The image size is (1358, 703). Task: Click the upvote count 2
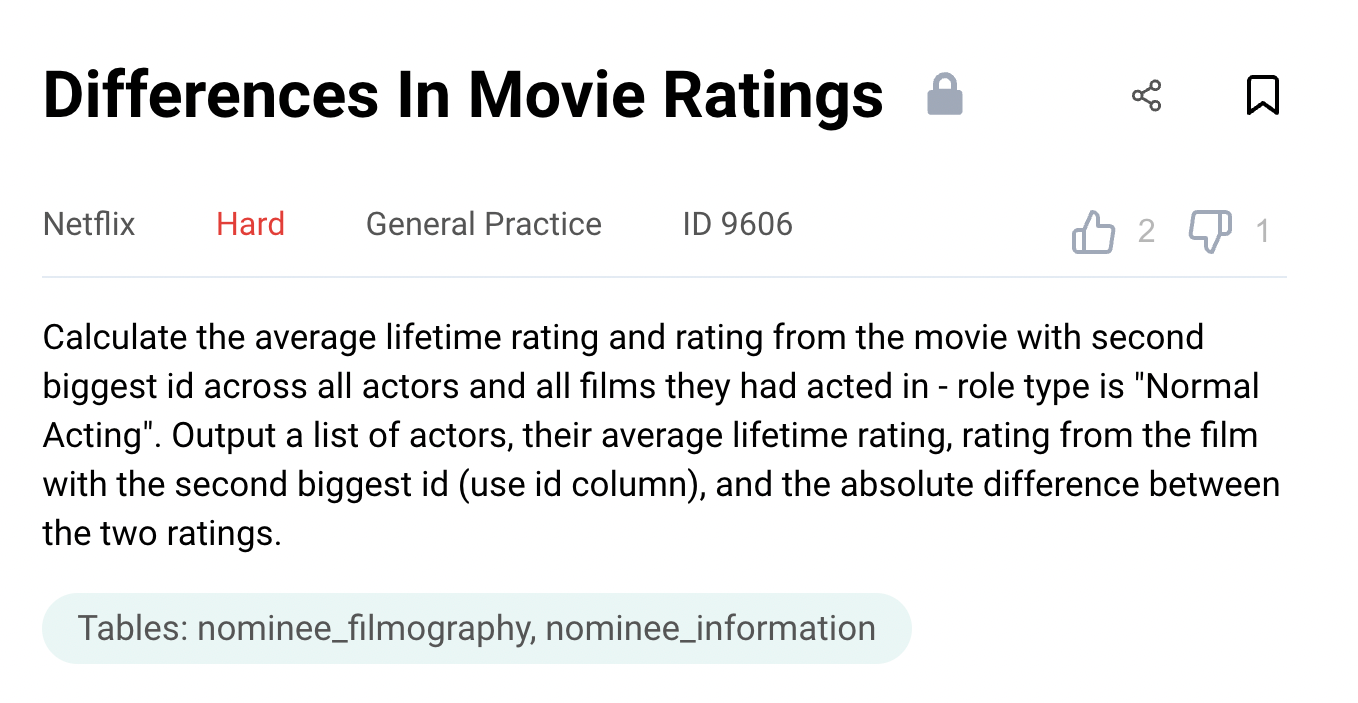(1146, 232)
